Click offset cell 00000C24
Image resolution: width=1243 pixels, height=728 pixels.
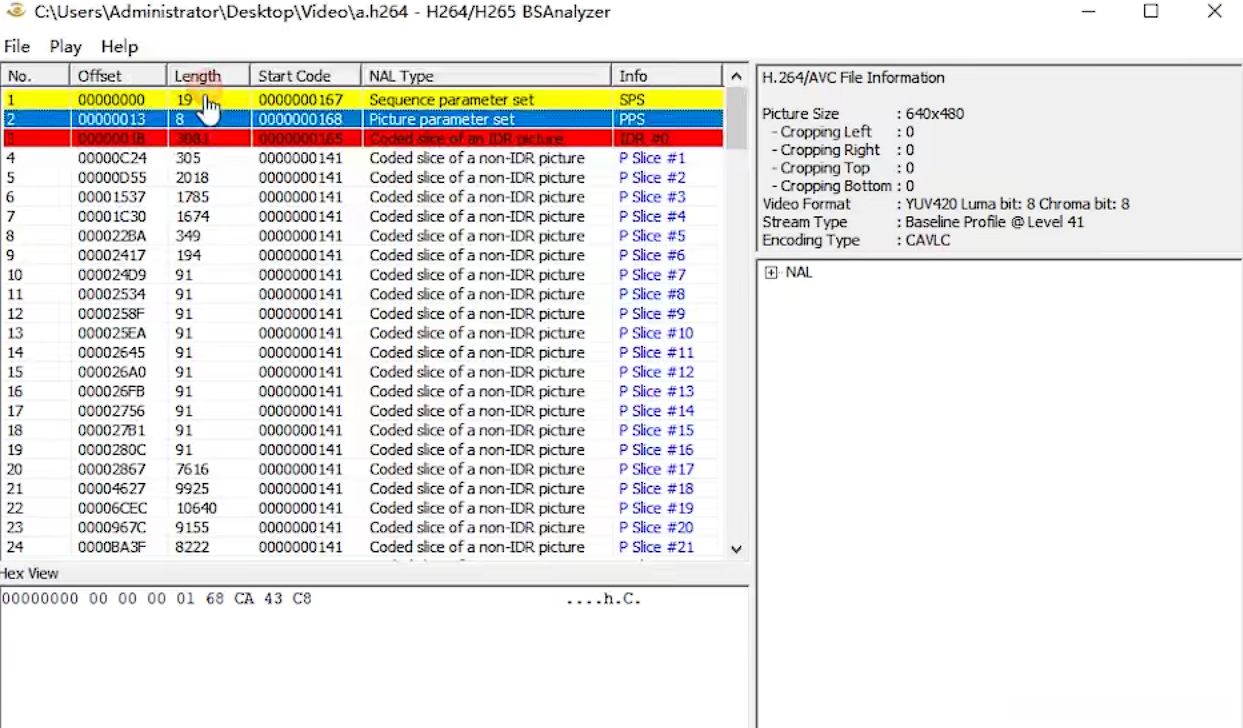point(112,158)
